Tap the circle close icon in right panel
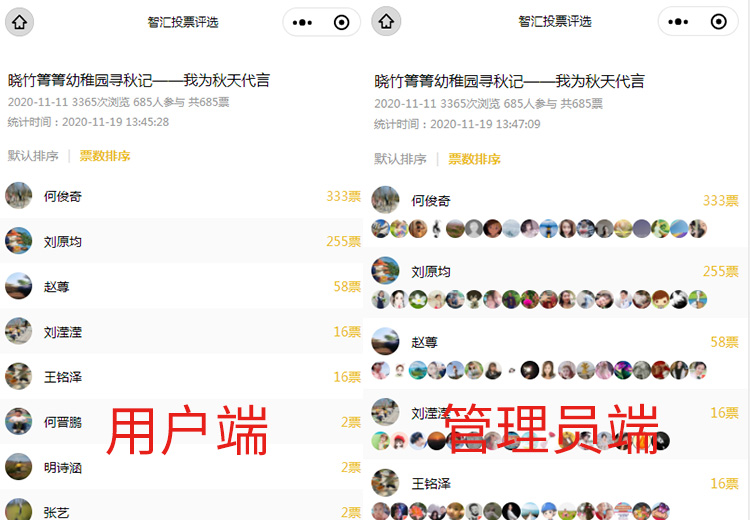 click(x=718, y=22)
